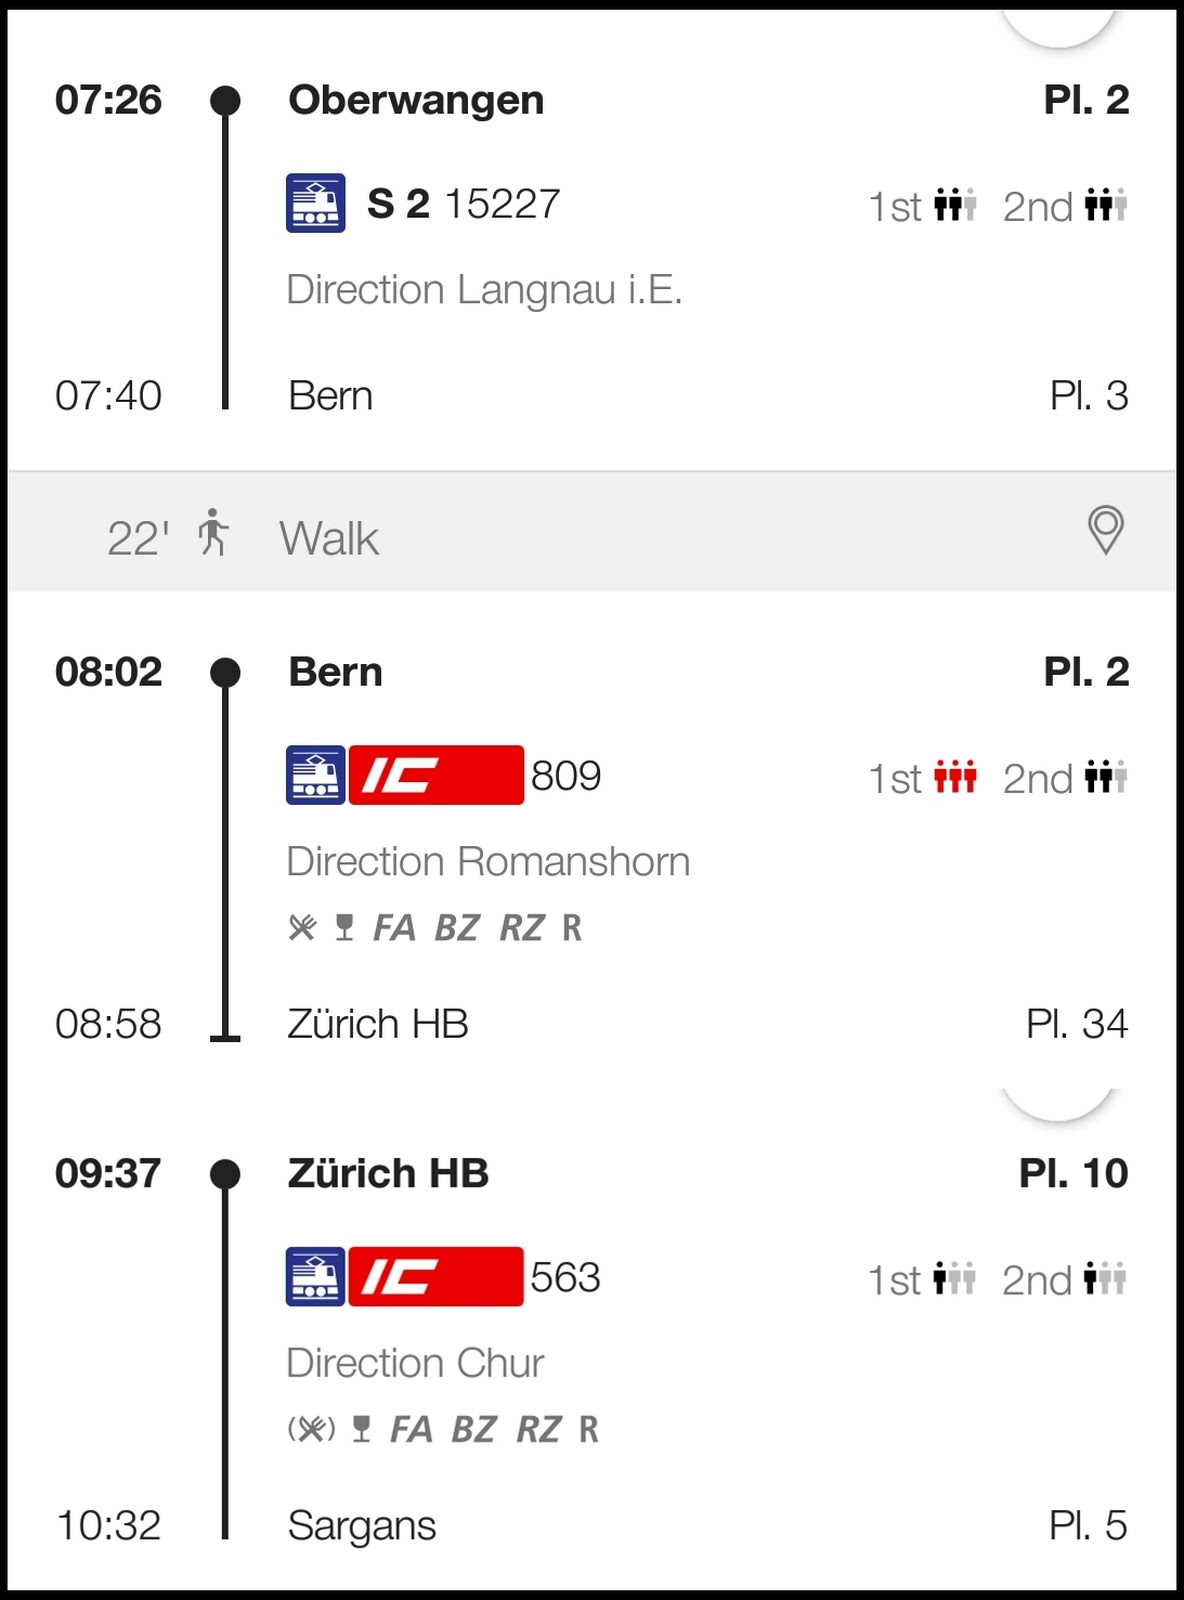Open map pin for walk segment
This screenshot has height=1600, width=1184.
tap(1105, 530)
